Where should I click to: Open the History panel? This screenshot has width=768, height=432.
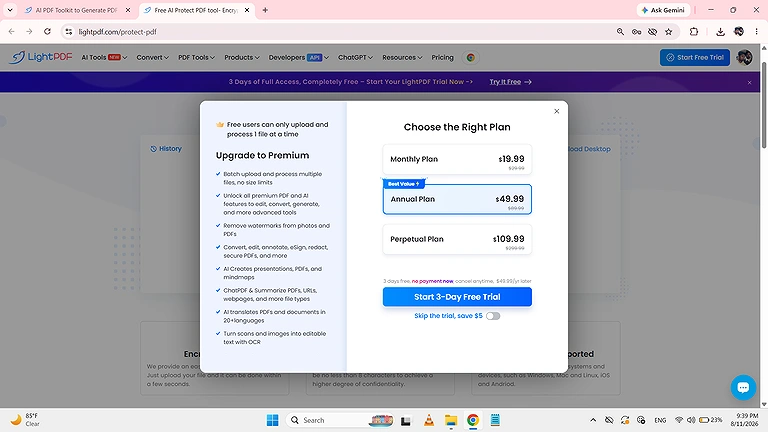click(x=166, y=148)
